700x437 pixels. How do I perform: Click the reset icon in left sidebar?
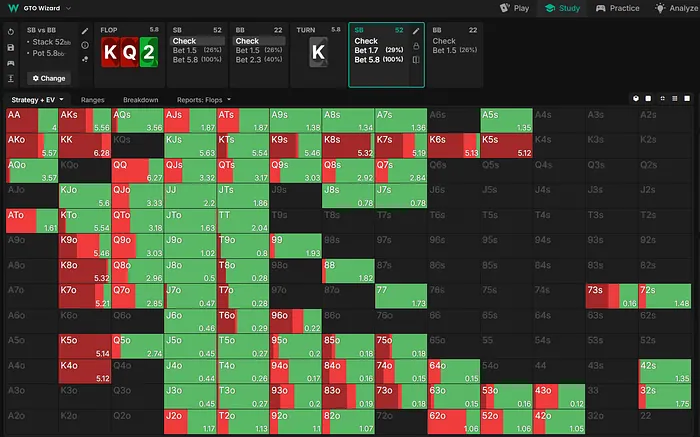click(11, 31)
